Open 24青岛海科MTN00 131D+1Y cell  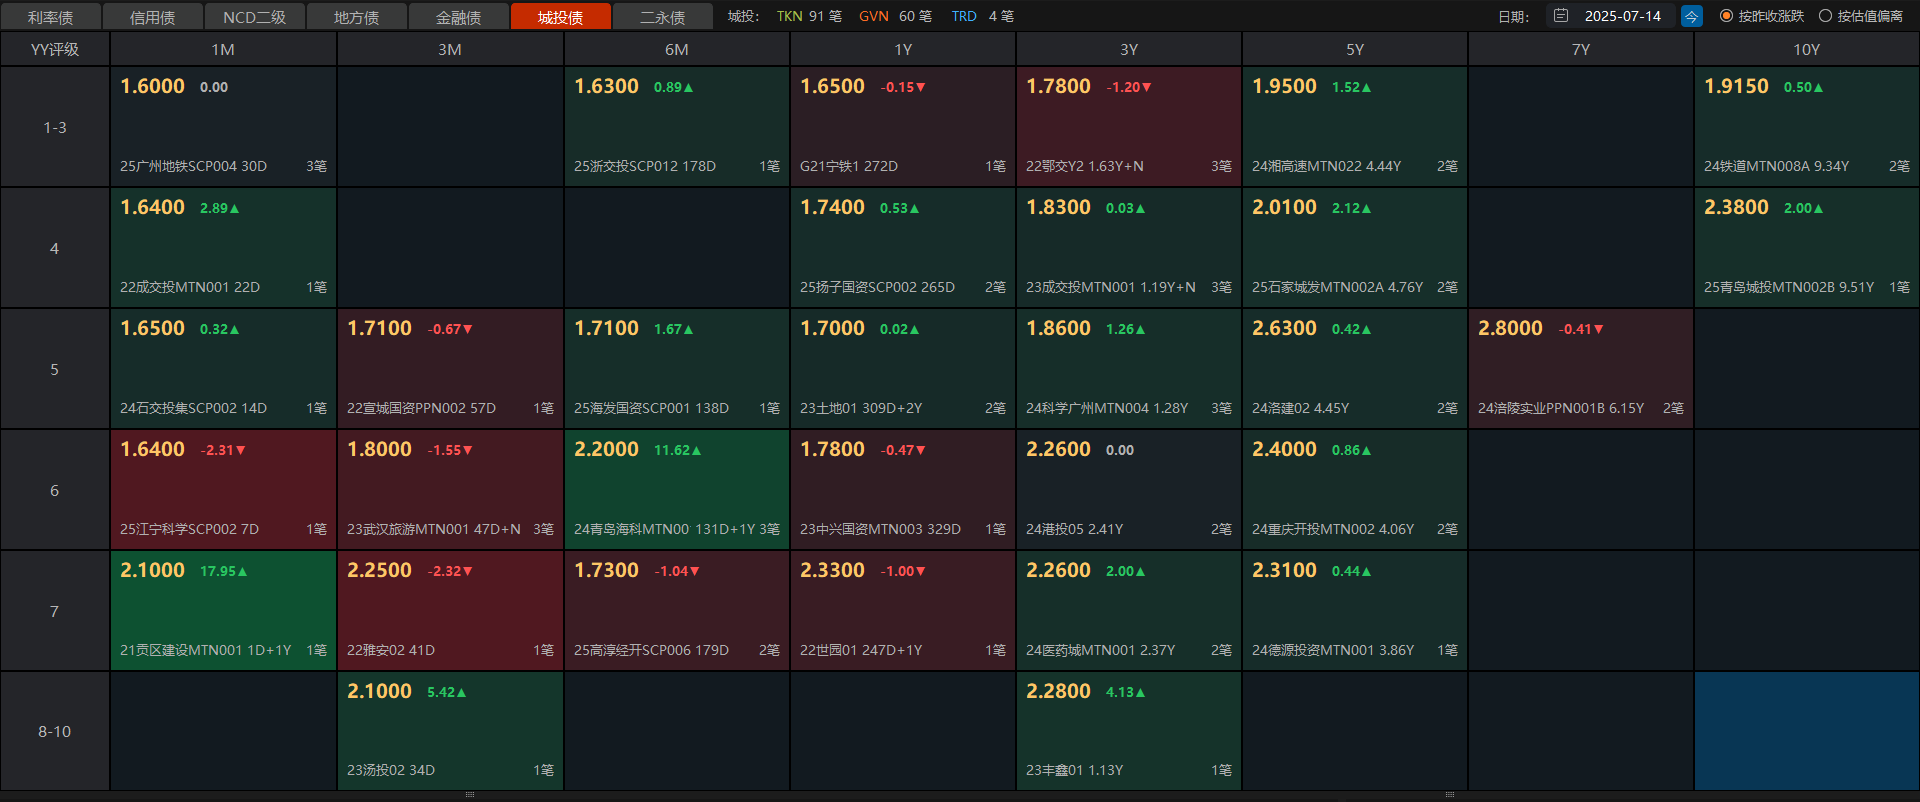click(x=677, y=490)
